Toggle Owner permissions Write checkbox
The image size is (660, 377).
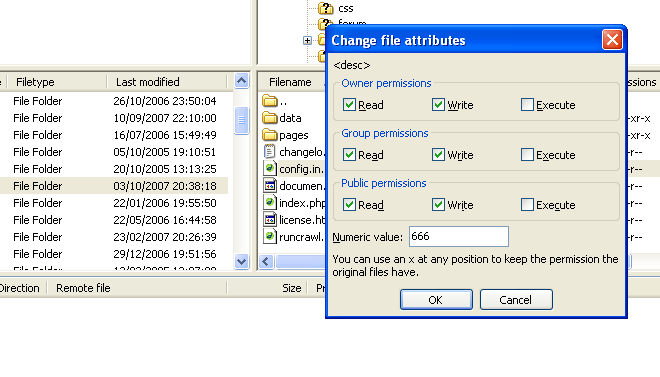point(438,105)
